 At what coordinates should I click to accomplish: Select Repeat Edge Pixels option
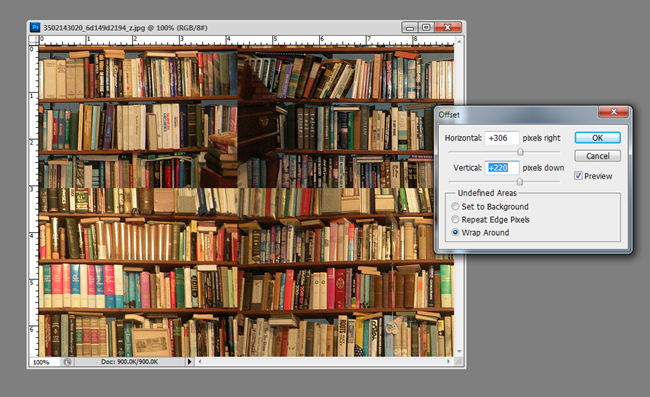point(455,219)
